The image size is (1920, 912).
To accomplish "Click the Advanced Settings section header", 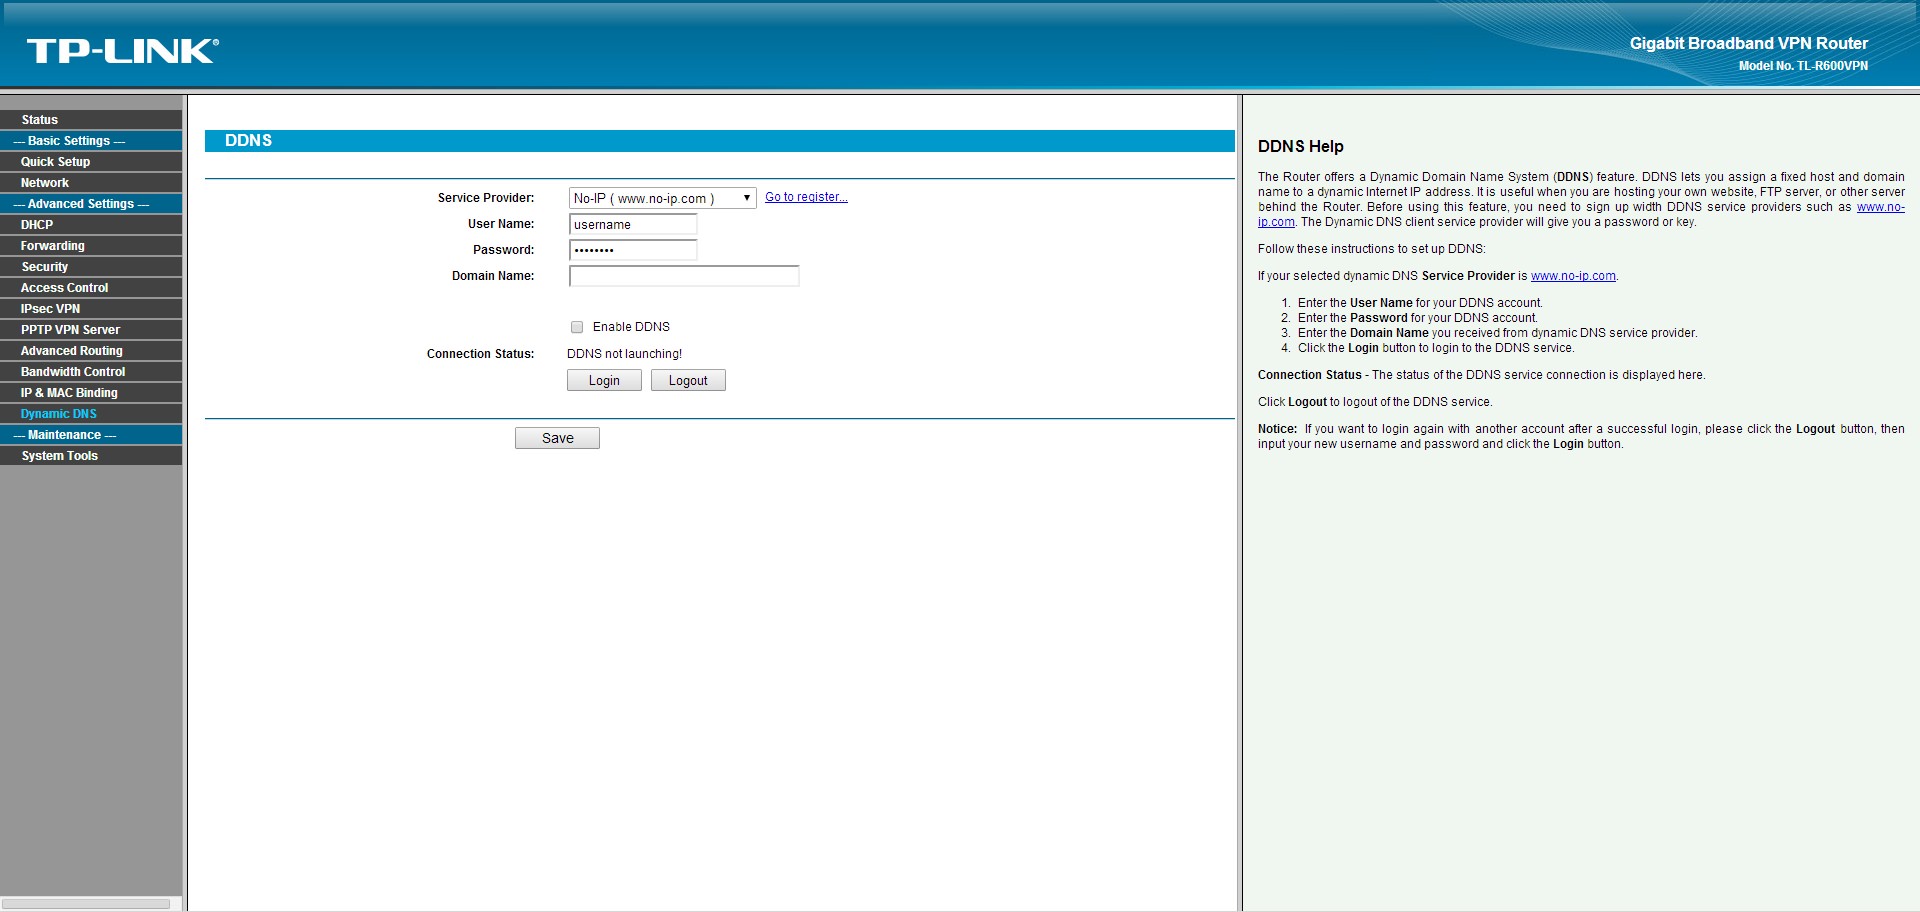I will point(91,204).
